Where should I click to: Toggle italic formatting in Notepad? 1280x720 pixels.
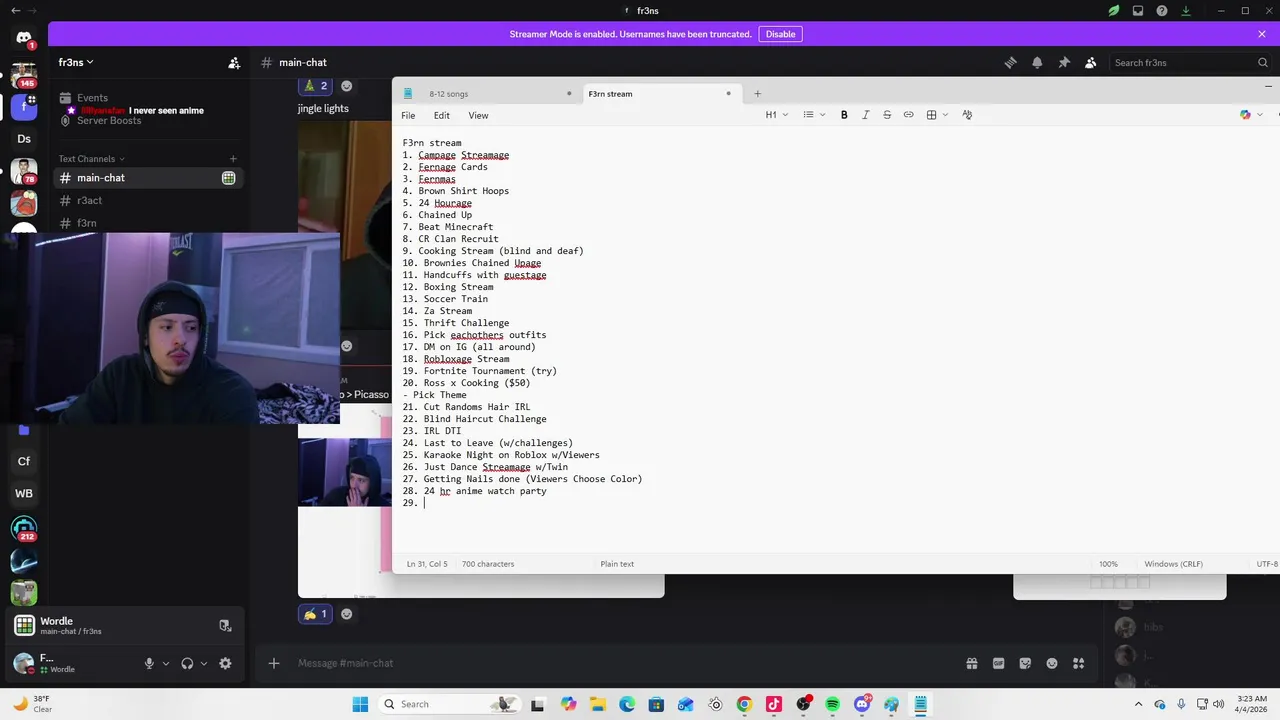[866, 115]
